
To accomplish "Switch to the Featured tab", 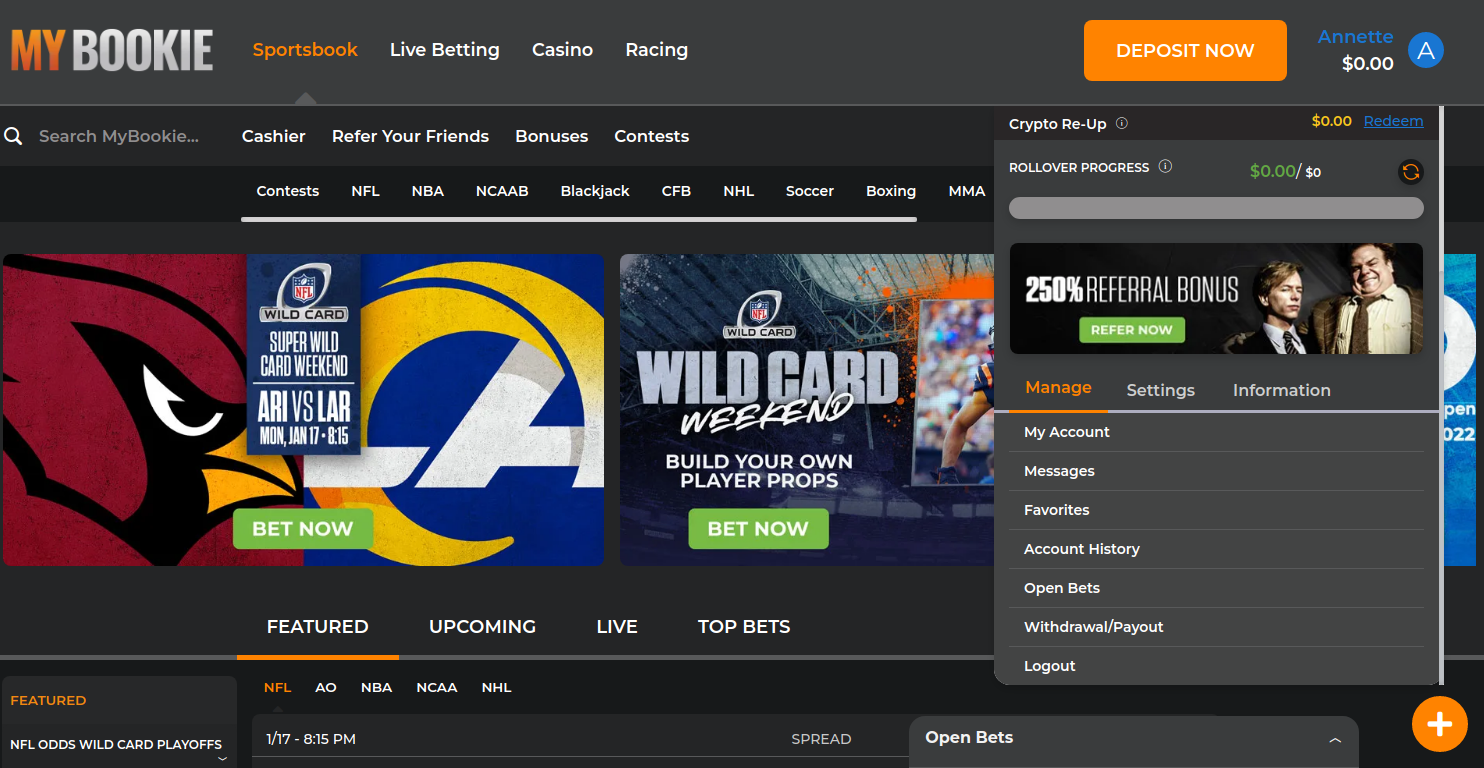I will click(x=318, y=627).
